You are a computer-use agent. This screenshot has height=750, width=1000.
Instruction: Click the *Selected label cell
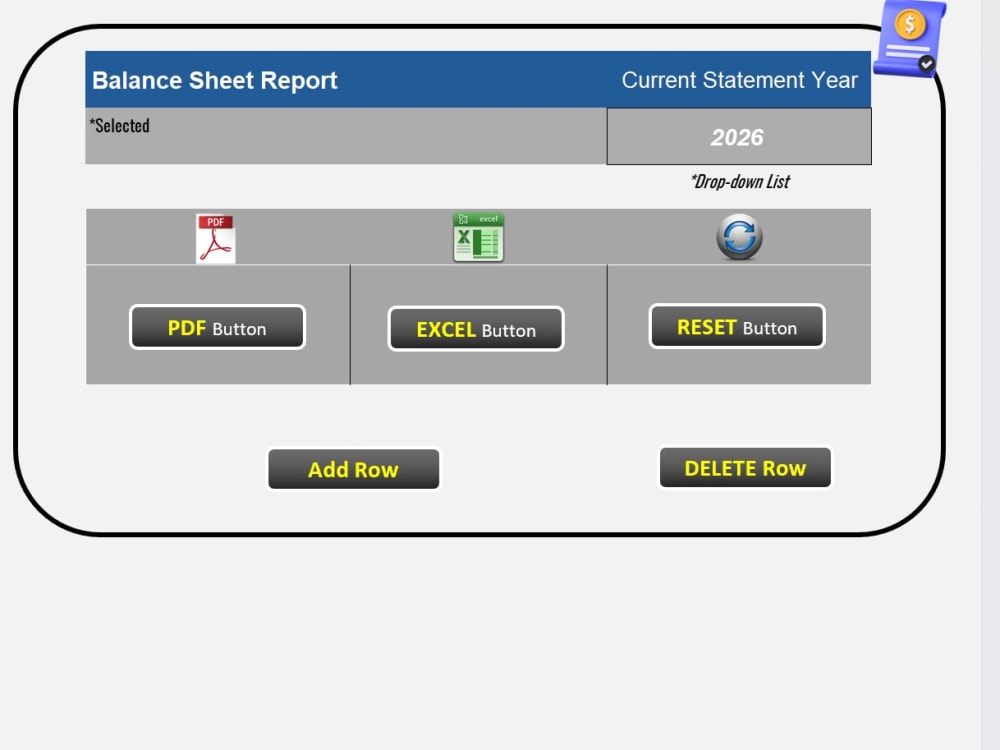click(346, 136)
